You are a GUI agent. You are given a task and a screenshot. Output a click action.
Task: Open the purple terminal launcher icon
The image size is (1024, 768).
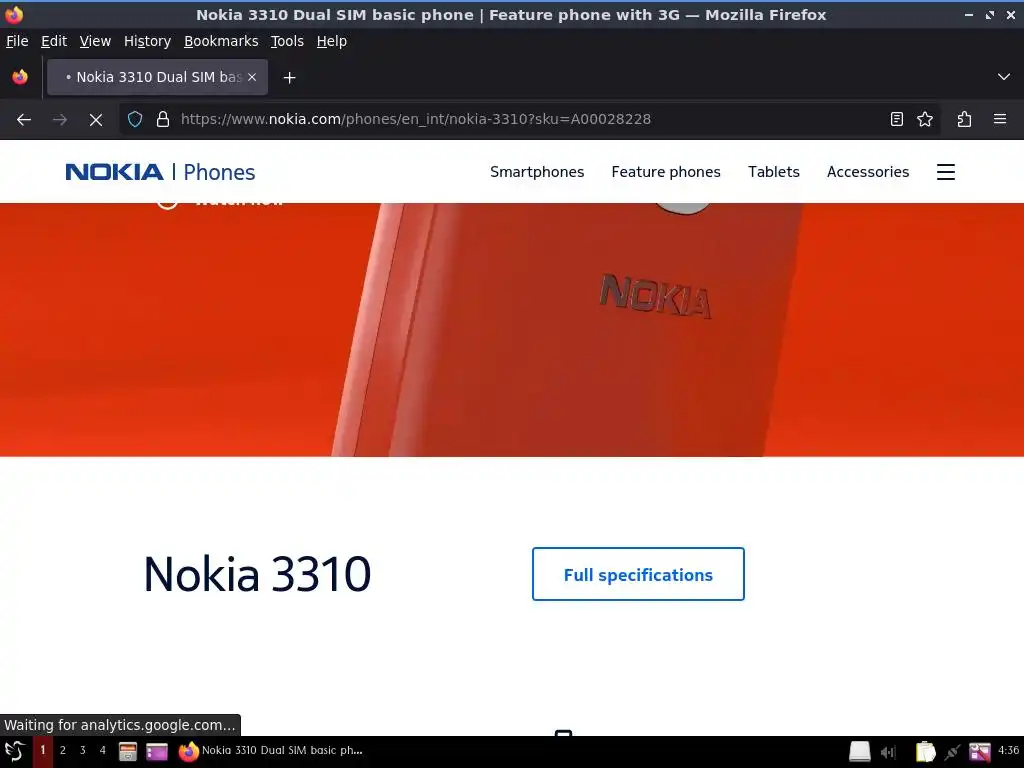coord(157,752)
